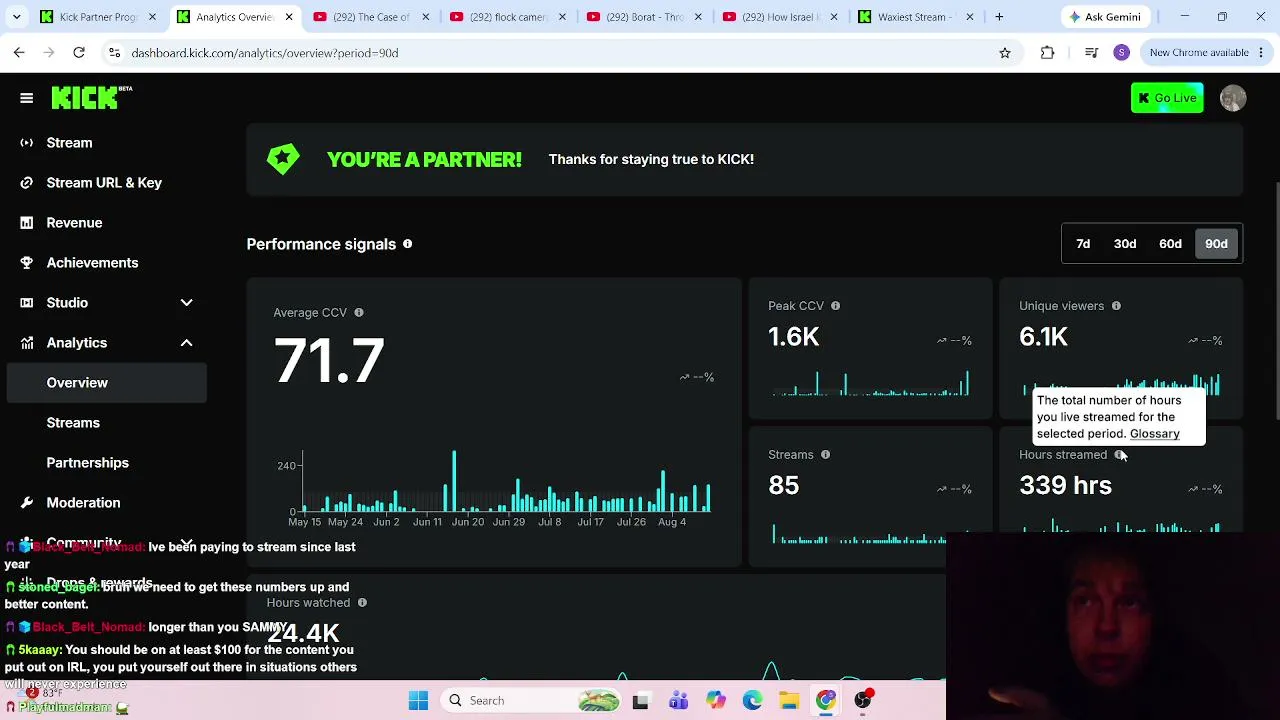Bookmark this page with star icon
This screenshot has width=1280, height=720.
tap(1005, 53)
